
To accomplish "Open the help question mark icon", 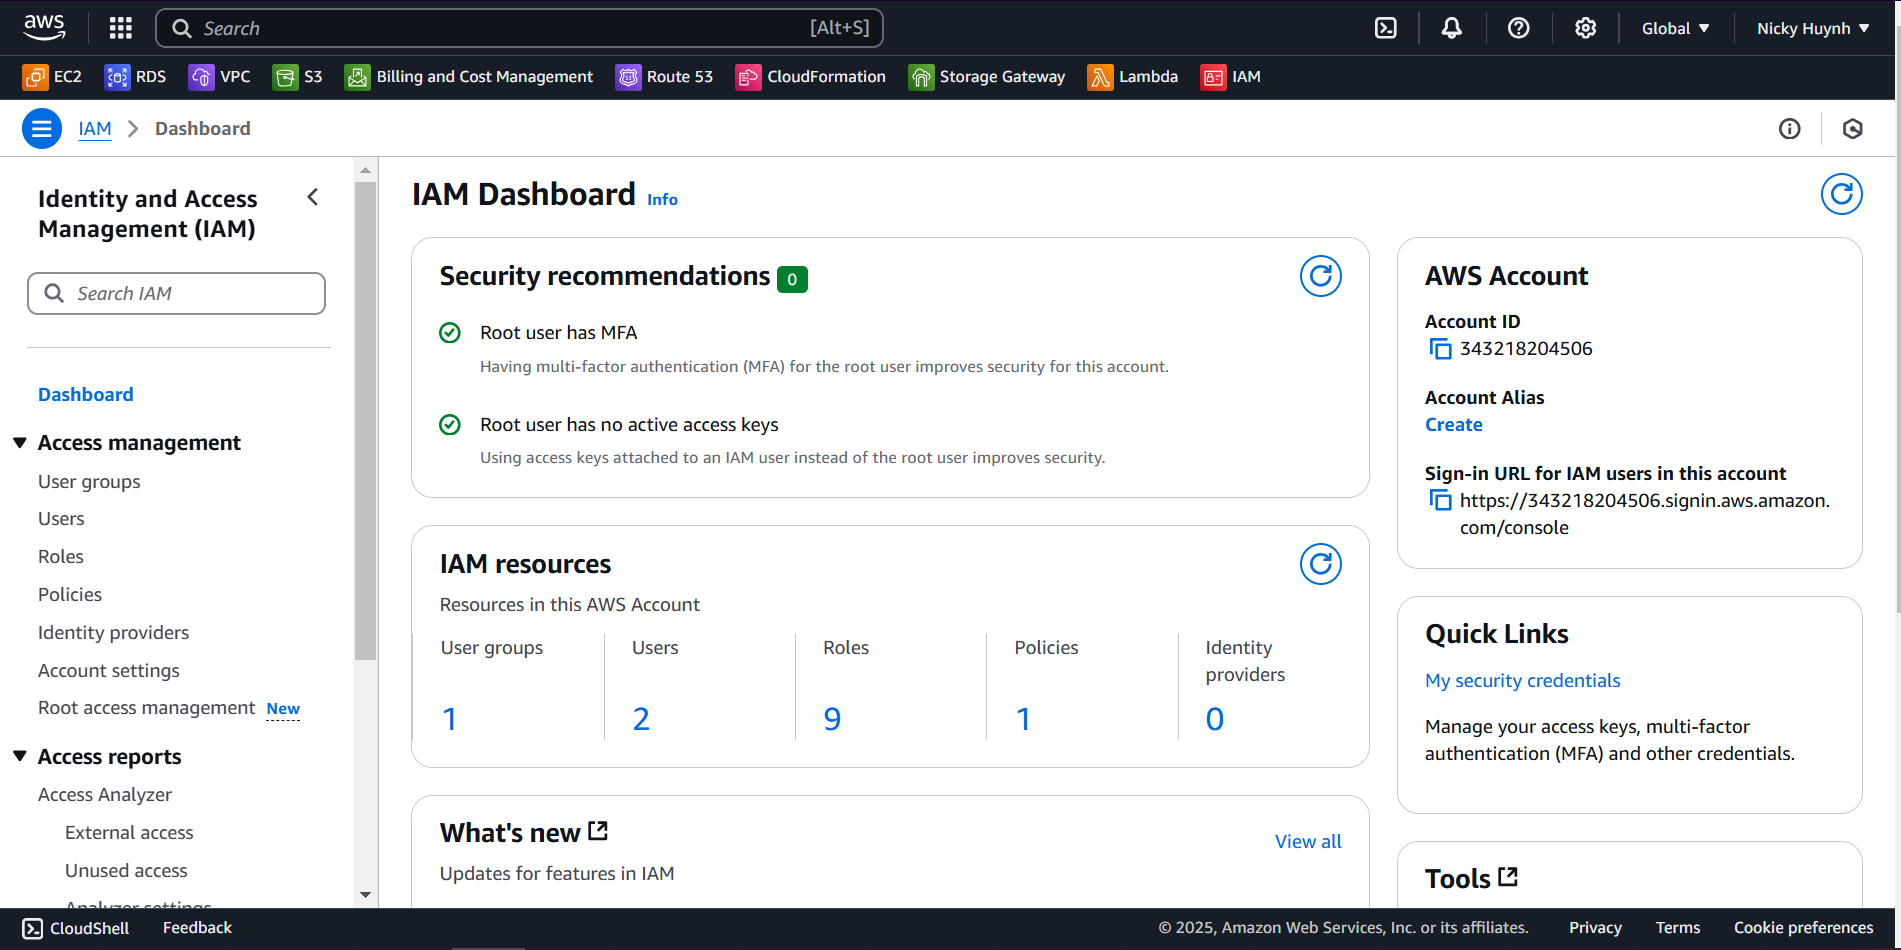I will tap(1519, 28).
